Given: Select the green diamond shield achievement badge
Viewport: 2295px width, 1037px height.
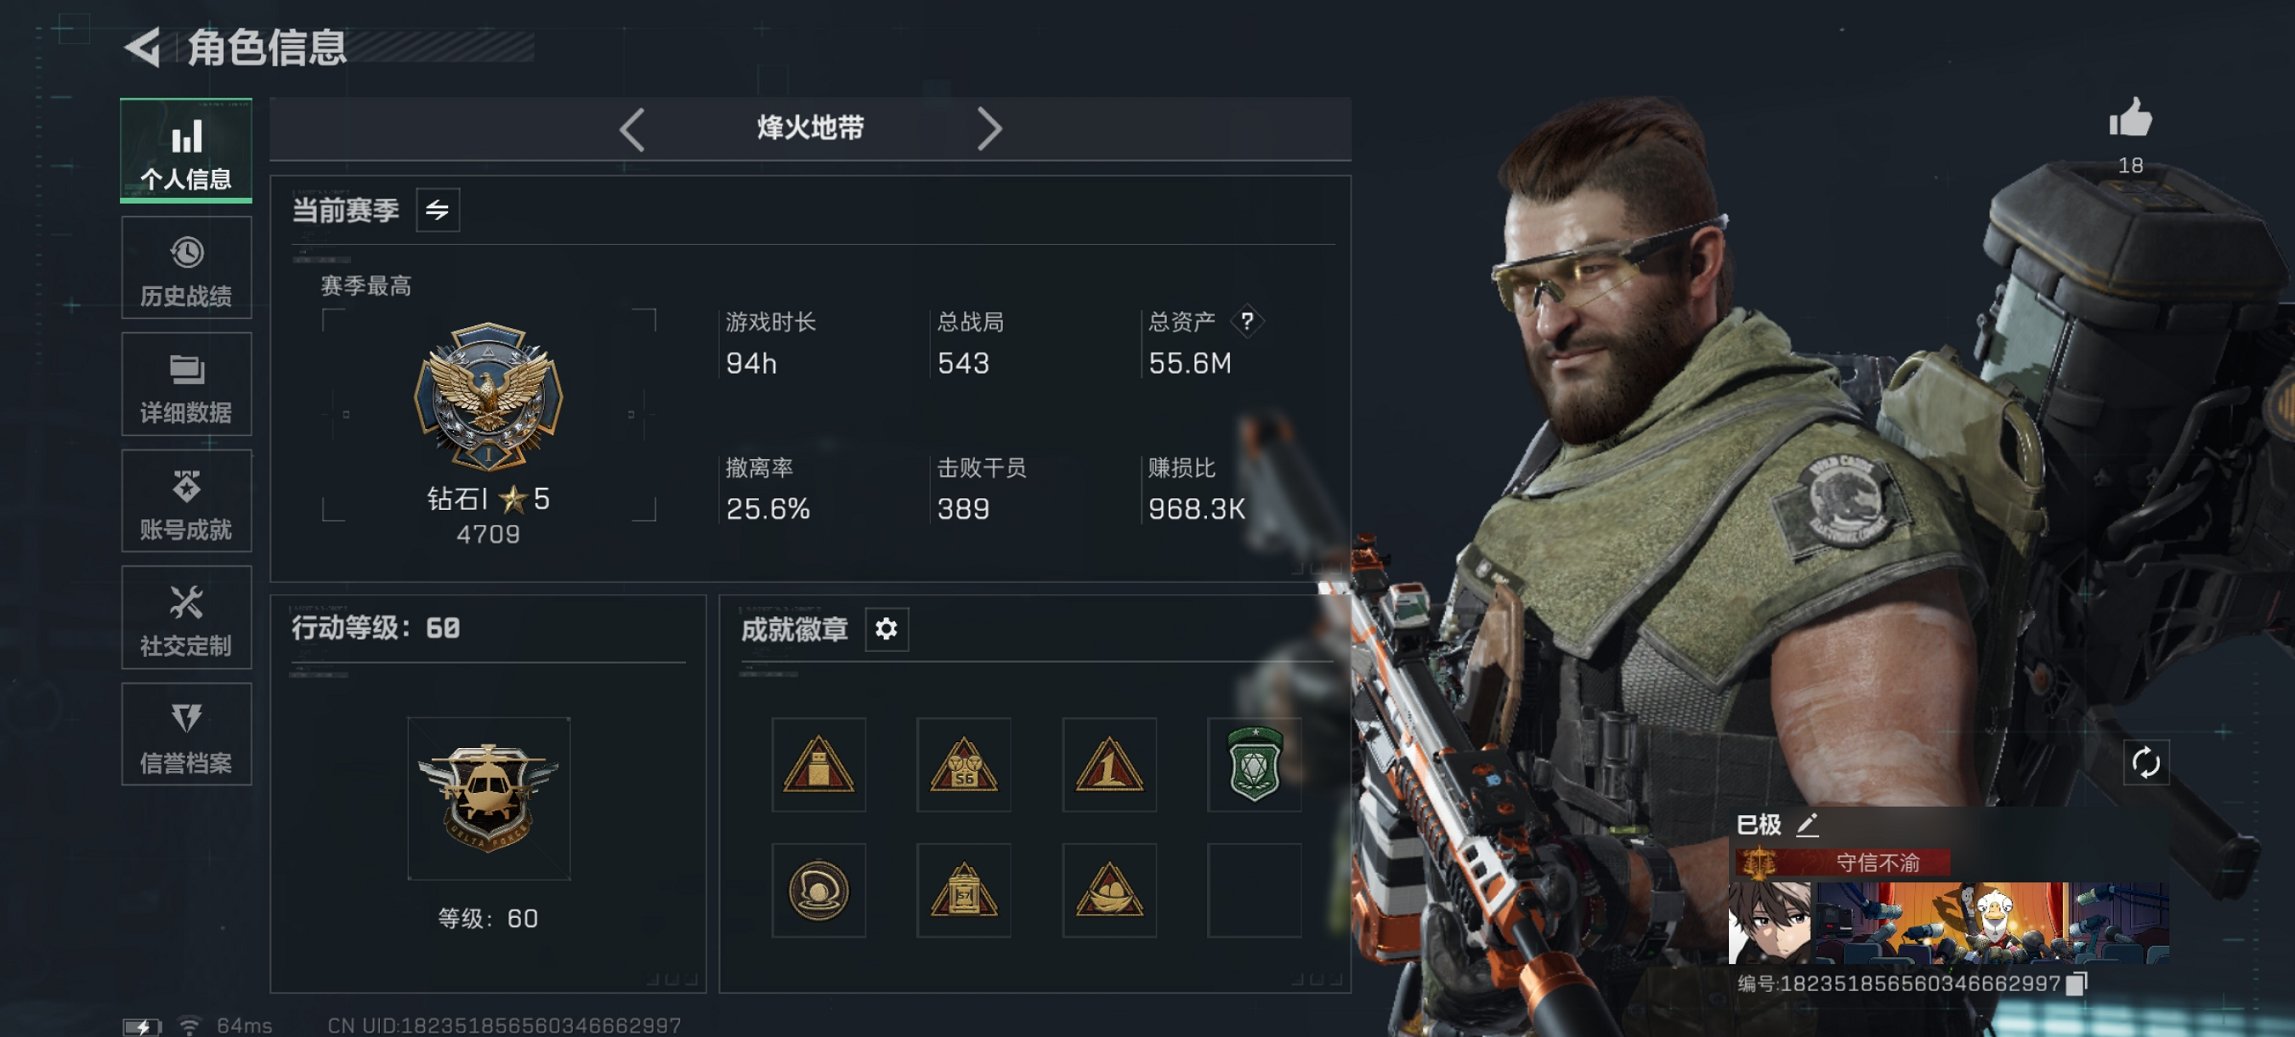Looking at the screenshot, I should point(1254,765).
